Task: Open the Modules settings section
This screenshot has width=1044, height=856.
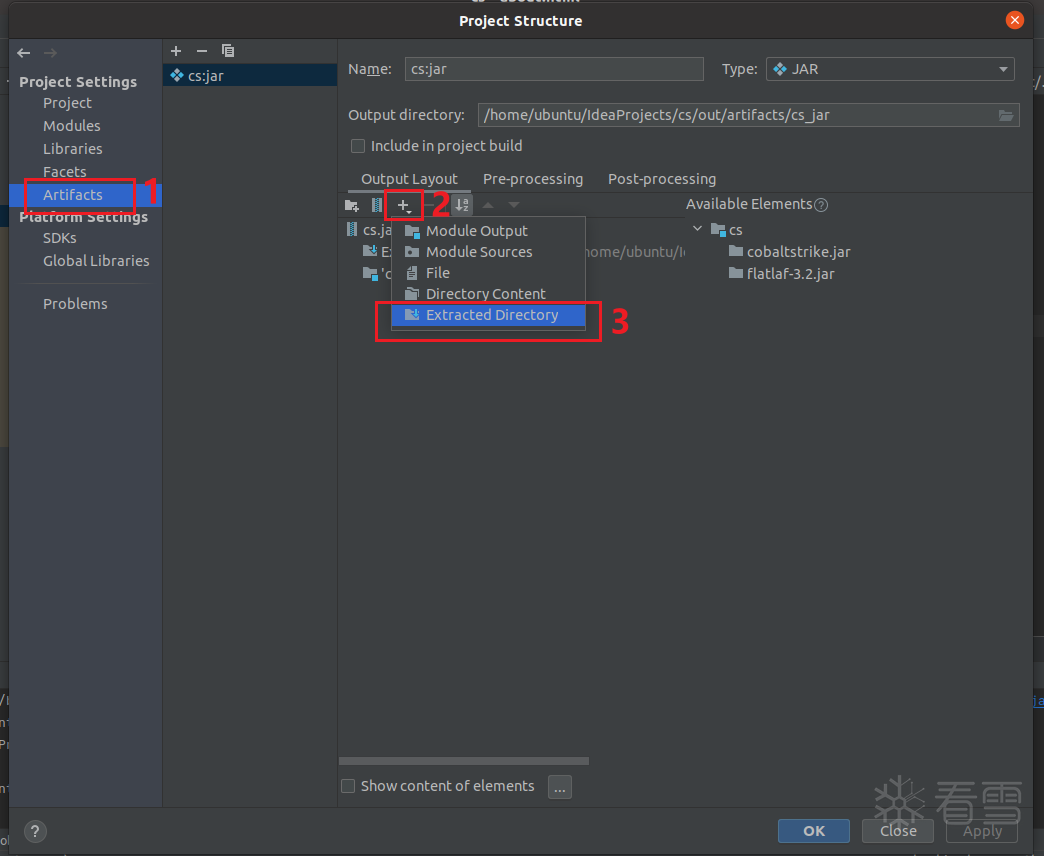Action: click(x=72, y=126)
